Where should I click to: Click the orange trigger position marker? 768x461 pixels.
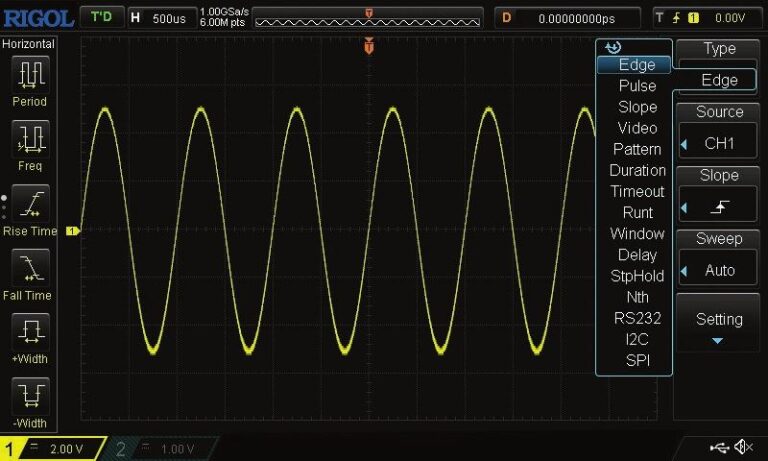pyautogui.click(x=369, y=46)
